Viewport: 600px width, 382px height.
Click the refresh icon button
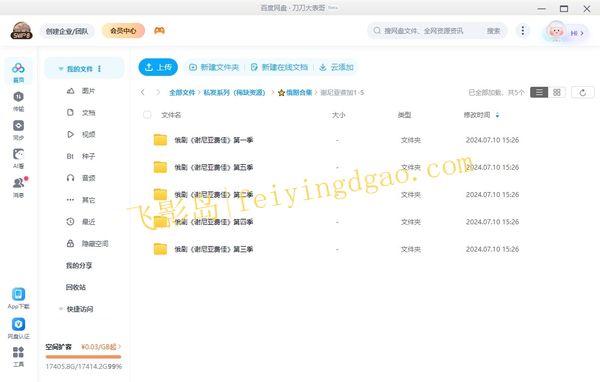[583, 93]
